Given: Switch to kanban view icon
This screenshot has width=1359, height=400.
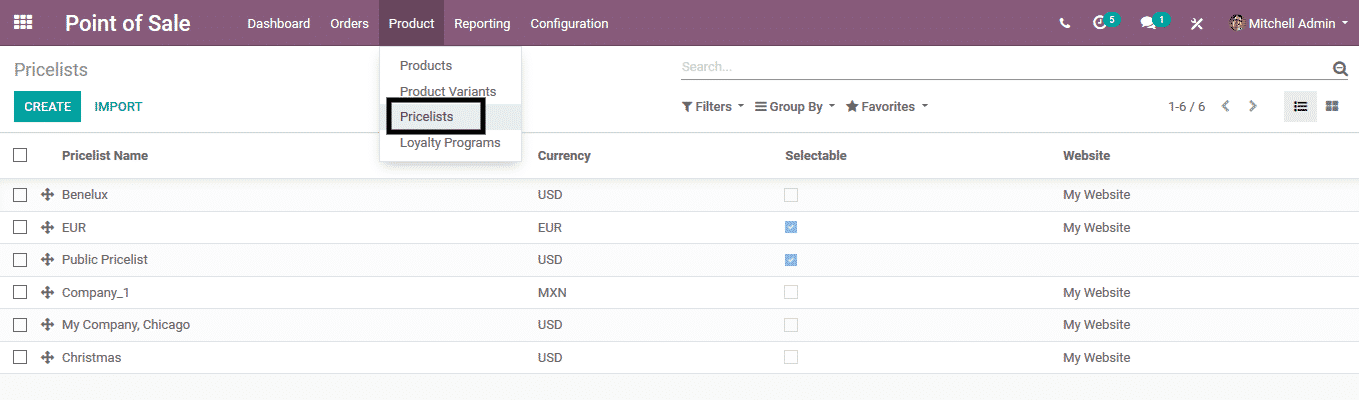Looking at the screenshot, I should point(1332,106).
